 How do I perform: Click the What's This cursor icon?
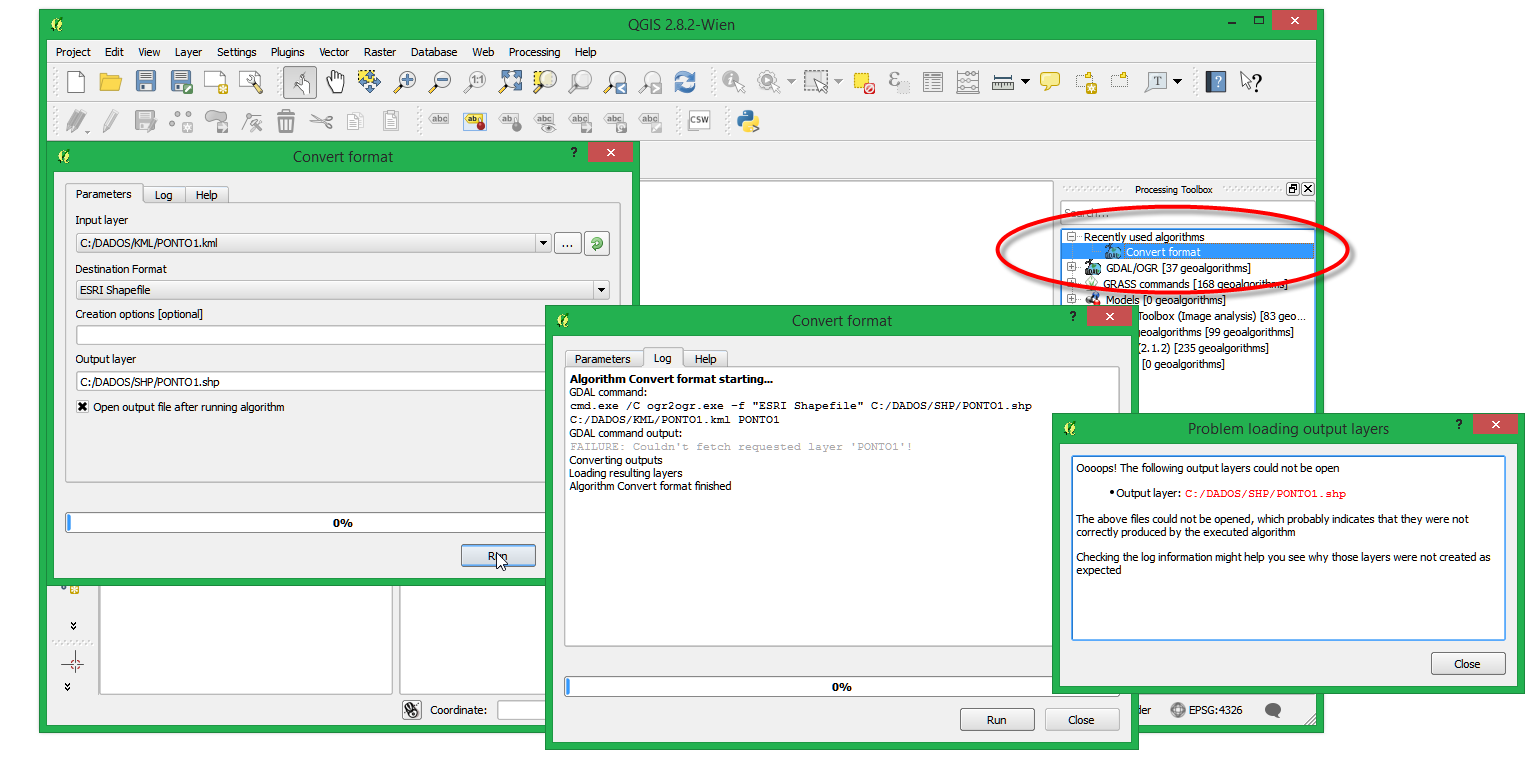(1250, 82)
